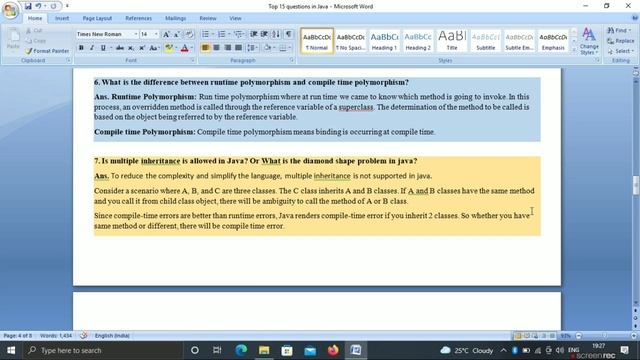
Task: Open File Explorer from the taskbar
Action: 264,350
